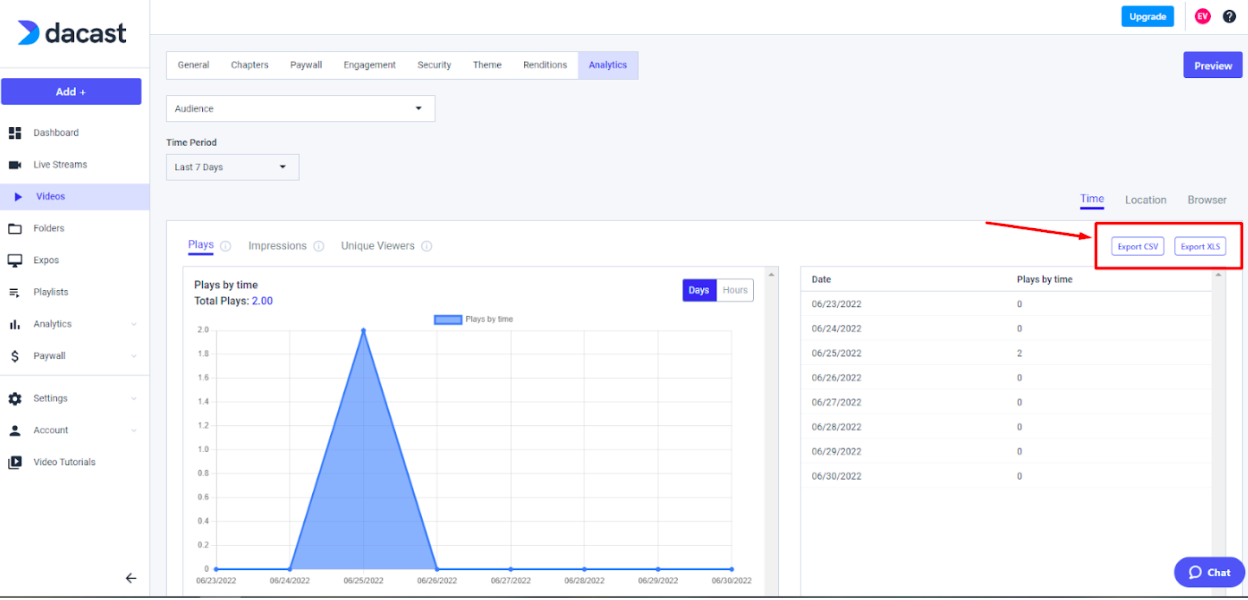The width and height of the screenshot is (1248, 600).
Task: Open the Last 7 Days dropdown
Action: point(232,167)
